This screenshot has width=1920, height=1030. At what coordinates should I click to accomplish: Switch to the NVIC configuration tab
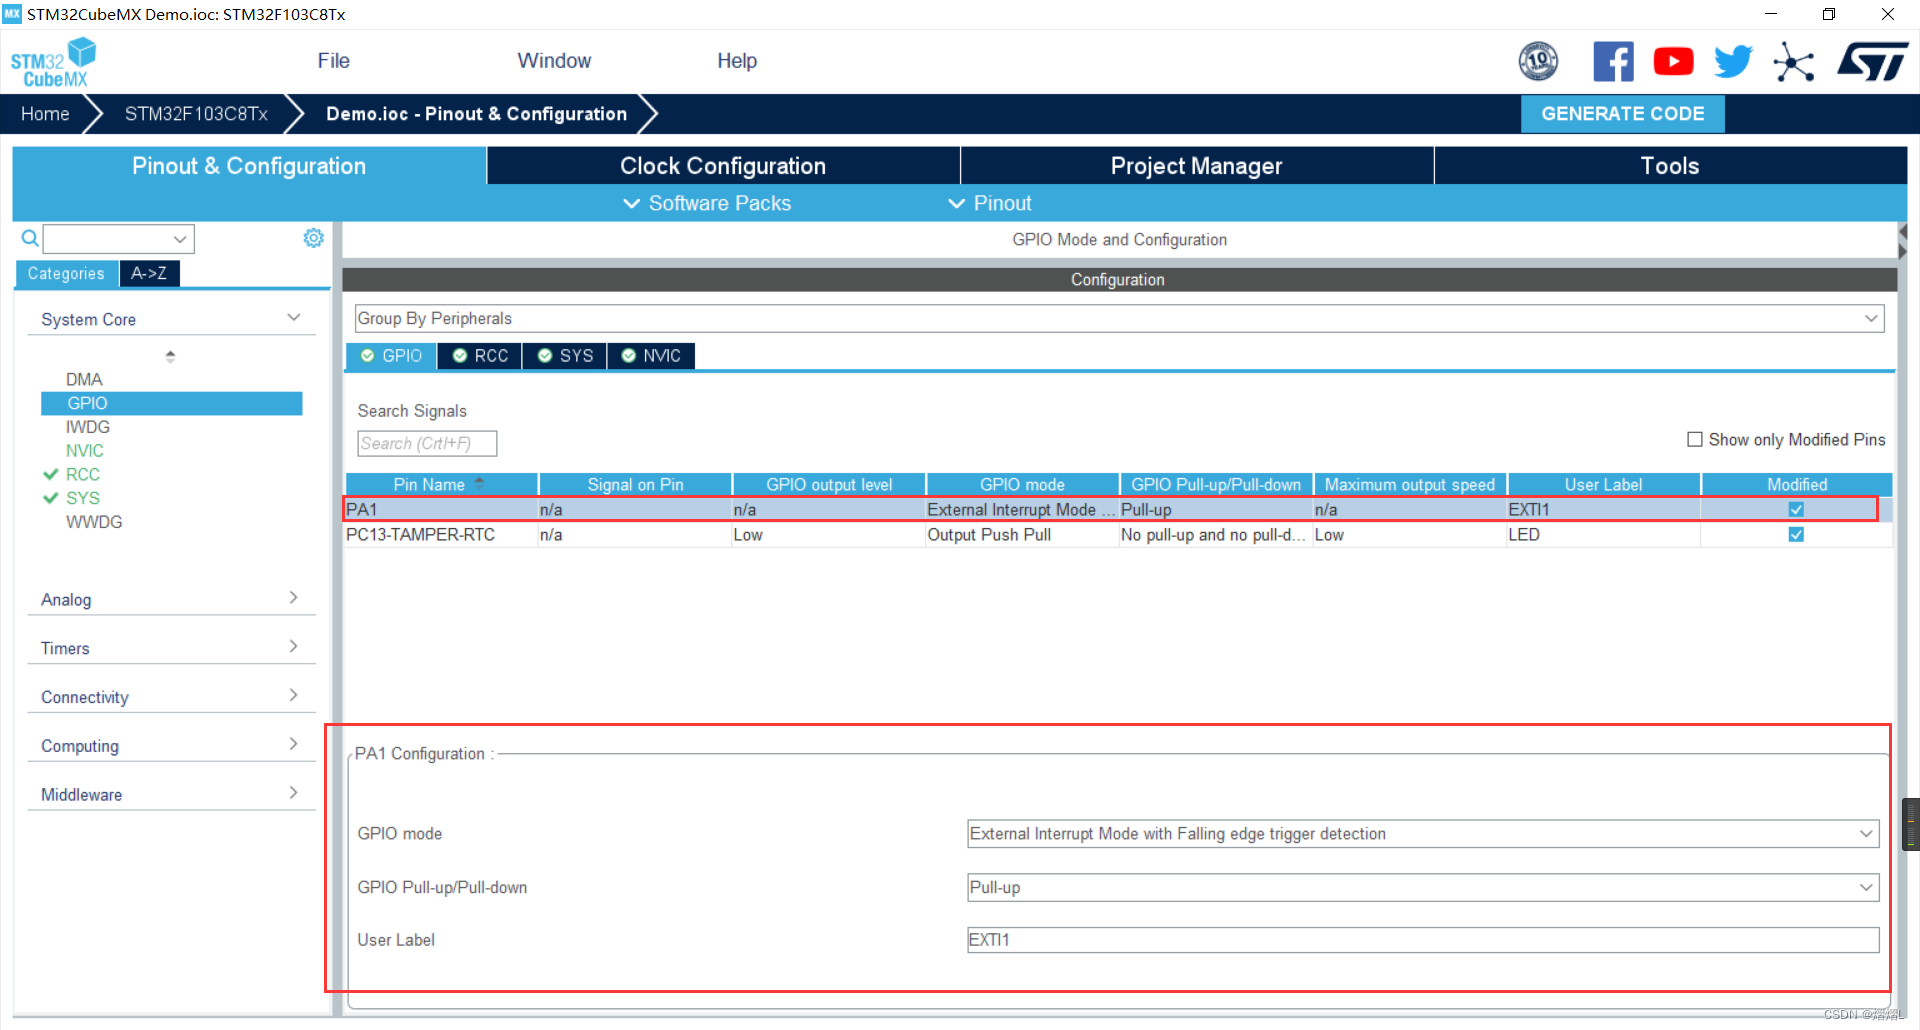point(651,356)
